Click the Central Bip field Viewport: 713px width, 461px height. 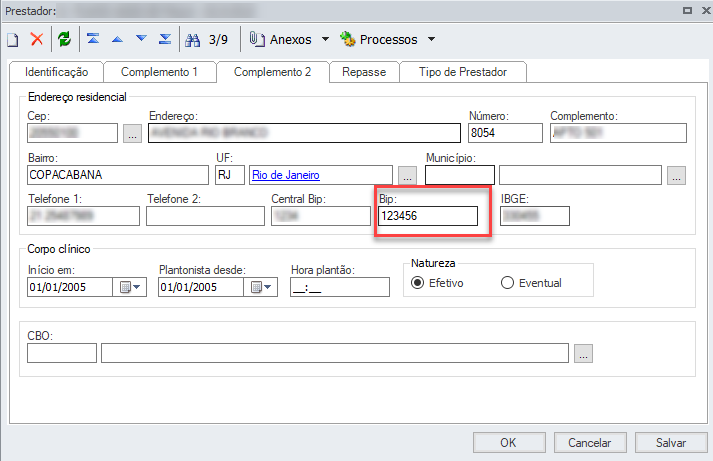tap(321, 216)
